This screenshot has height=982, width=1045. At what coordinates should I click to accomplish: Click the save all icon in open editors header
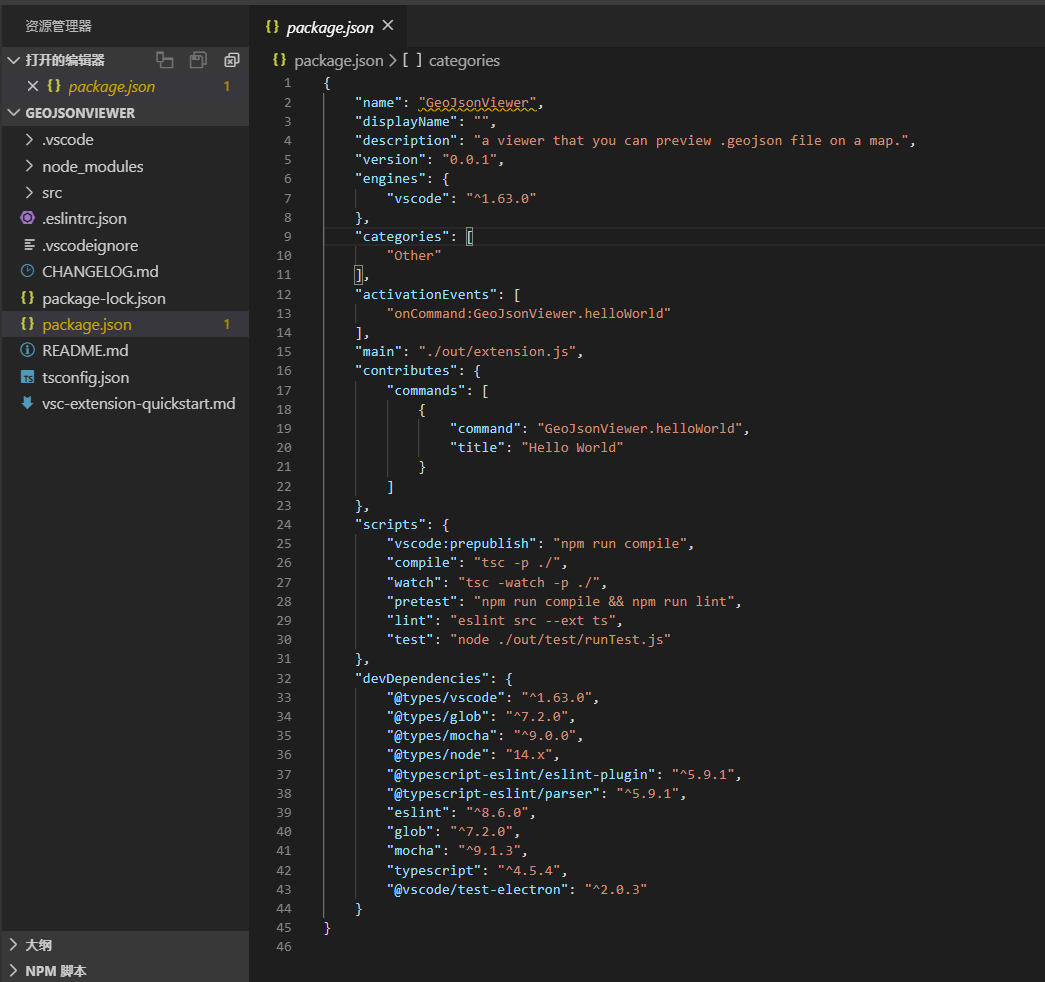tap(198, 60)
